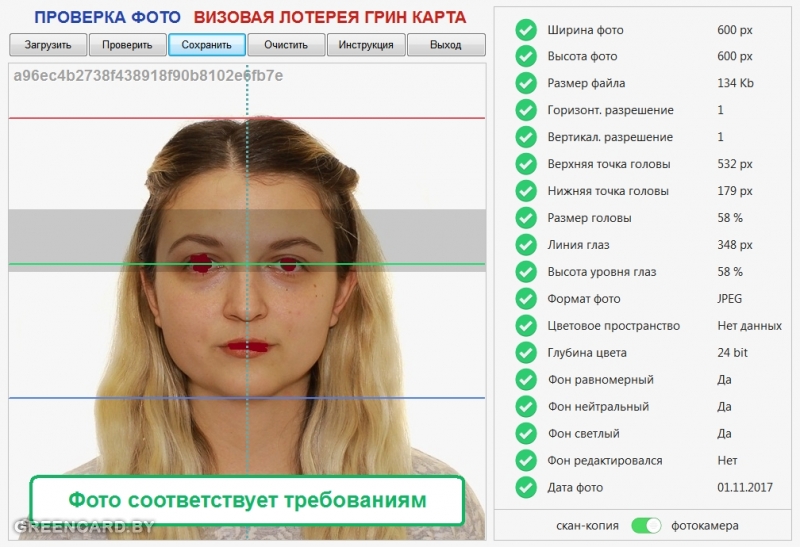
Task: Click the file hash name a96ec4b2738f...
Action: pyautogui.click(x=148, y=76)
